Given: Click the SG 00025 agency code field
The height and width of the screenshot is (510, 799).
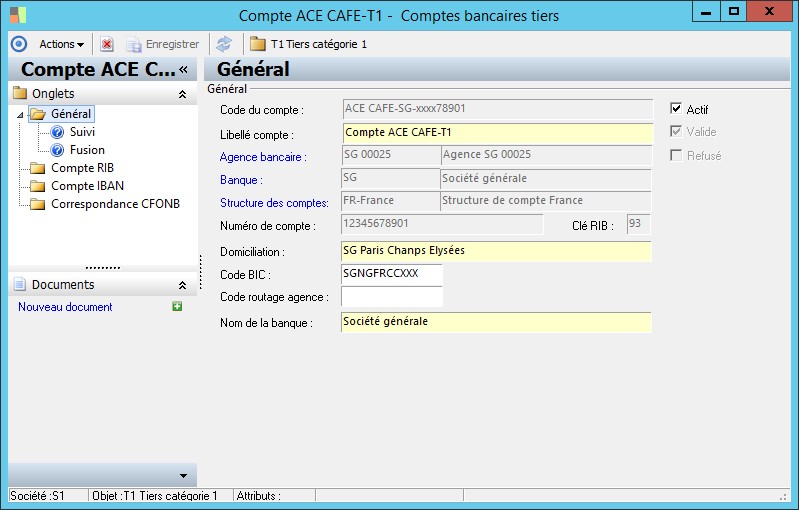Looking at the screenshot, I should 391,155.
